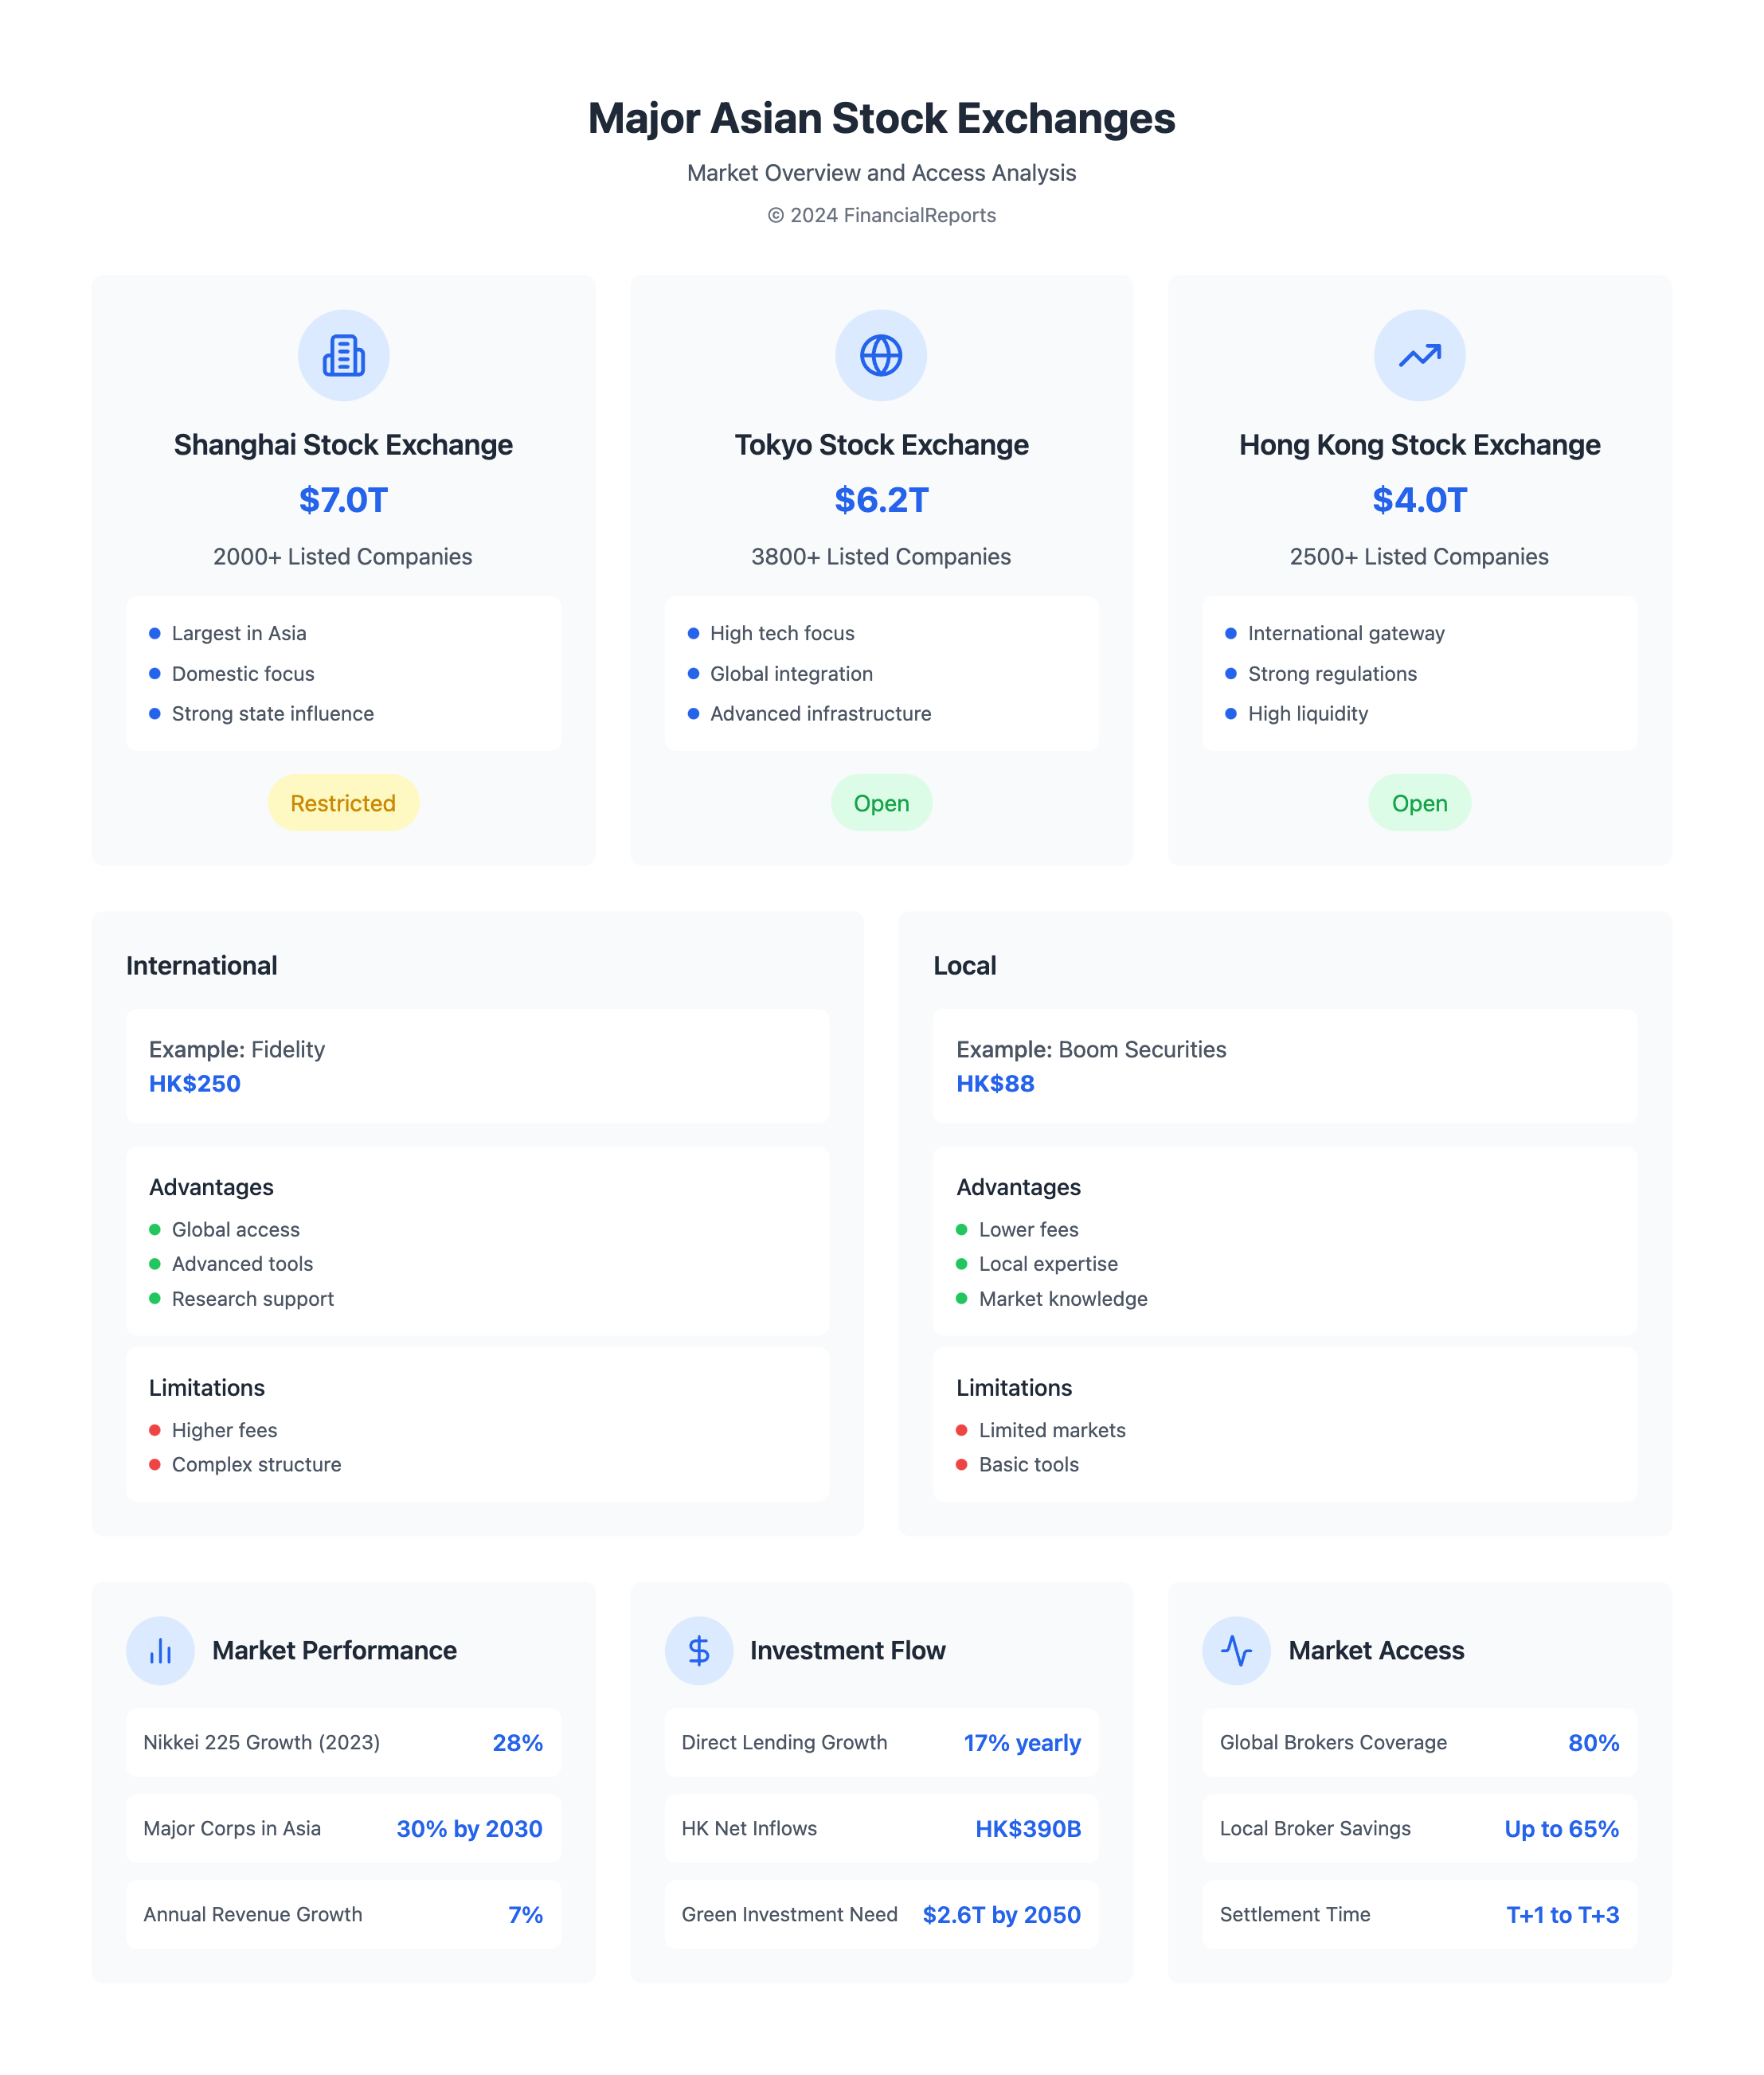Click the Restricted status badge under Shanghai
1764x2075 pixels.
(343, 803)
